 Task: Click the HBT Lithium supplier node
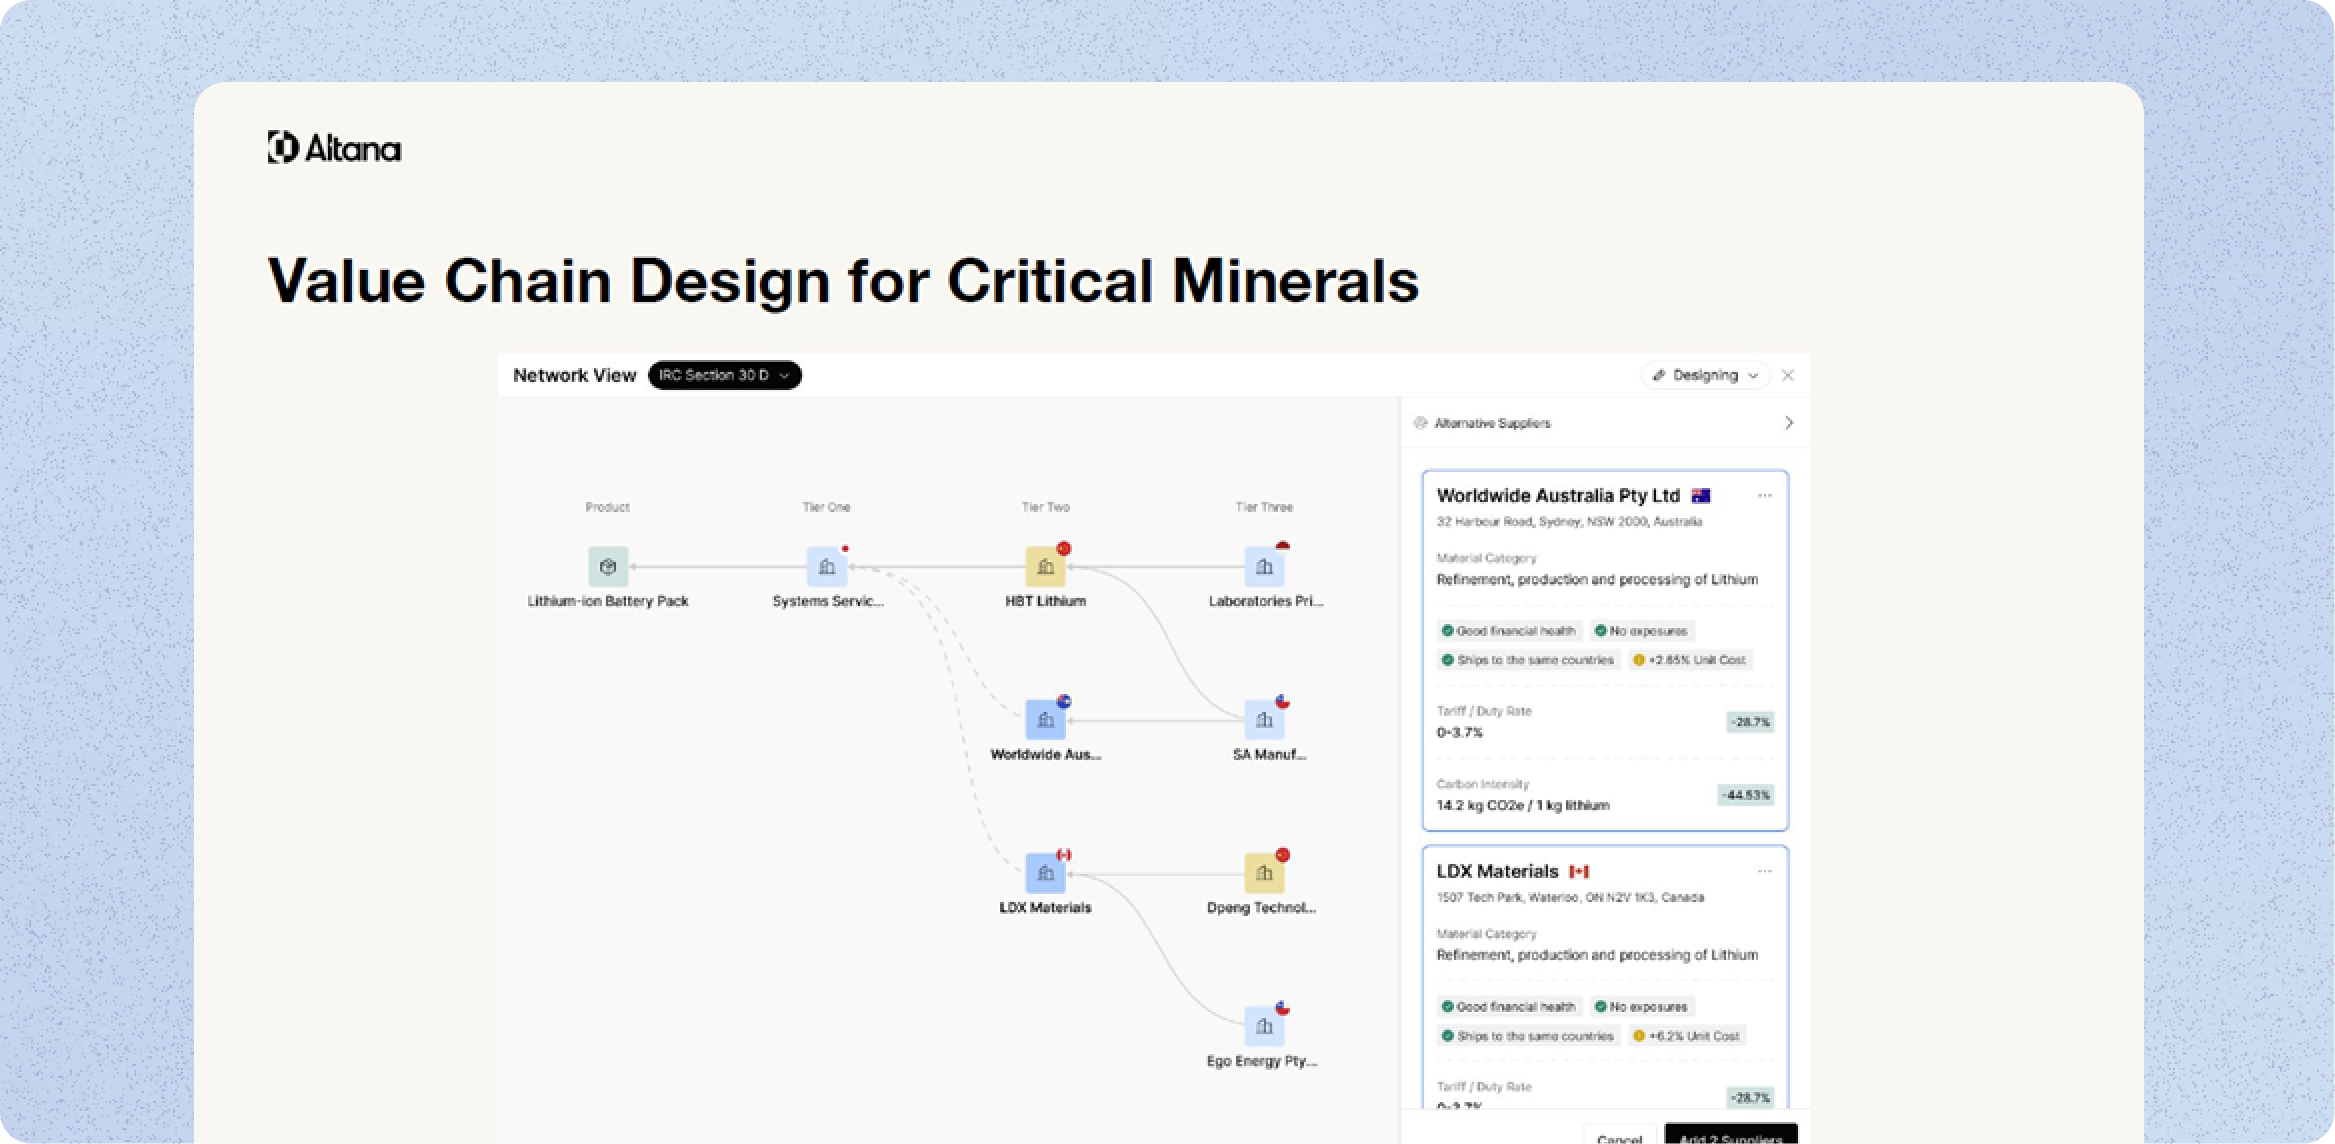coord(1045,567)
